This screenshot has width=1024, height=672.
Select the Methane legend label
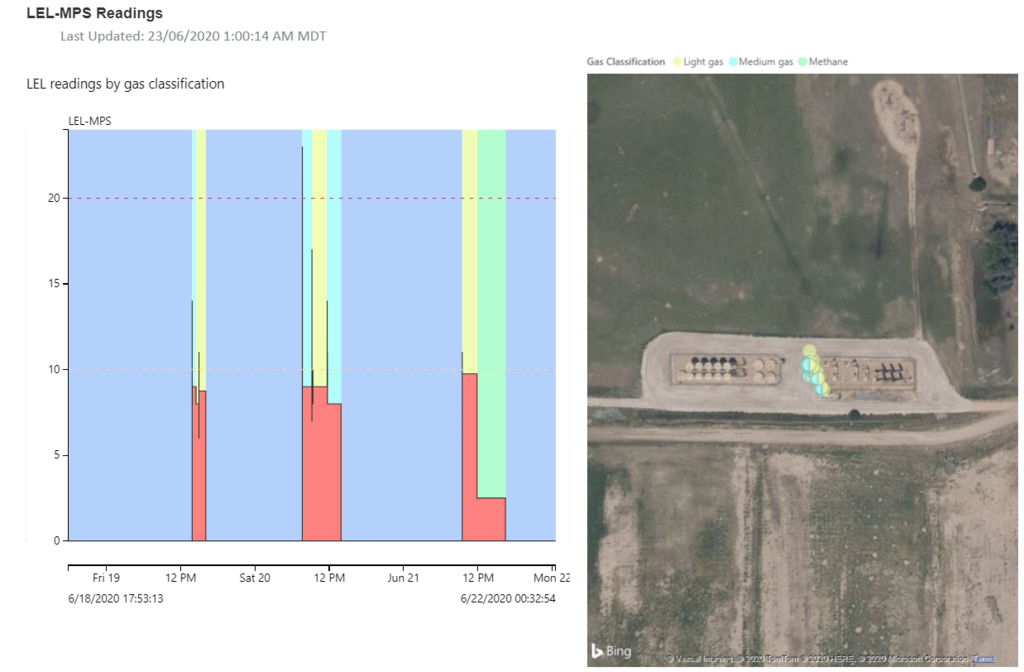coord(828,62)
